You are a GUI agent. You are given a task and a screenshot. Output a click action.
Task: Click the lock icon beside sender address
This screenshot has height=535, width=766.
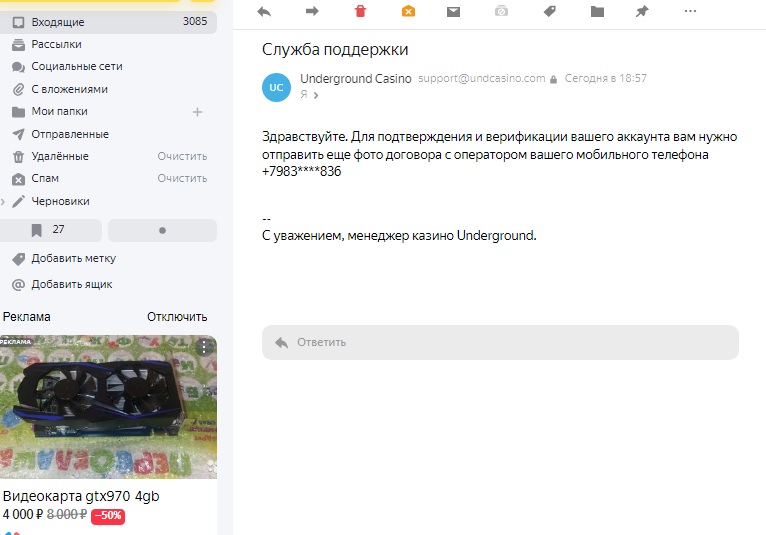point(553,79)
